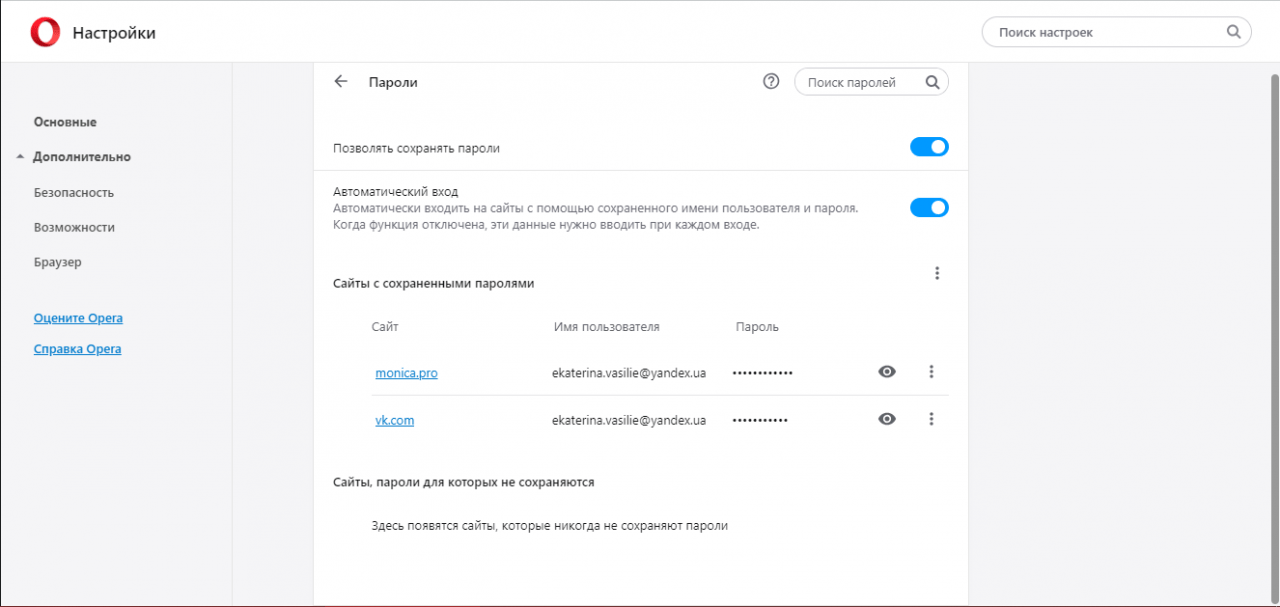This screenshot has height=607, width=1280.
Task: Open more actions for vk.com entry
Action: (931, 420)
